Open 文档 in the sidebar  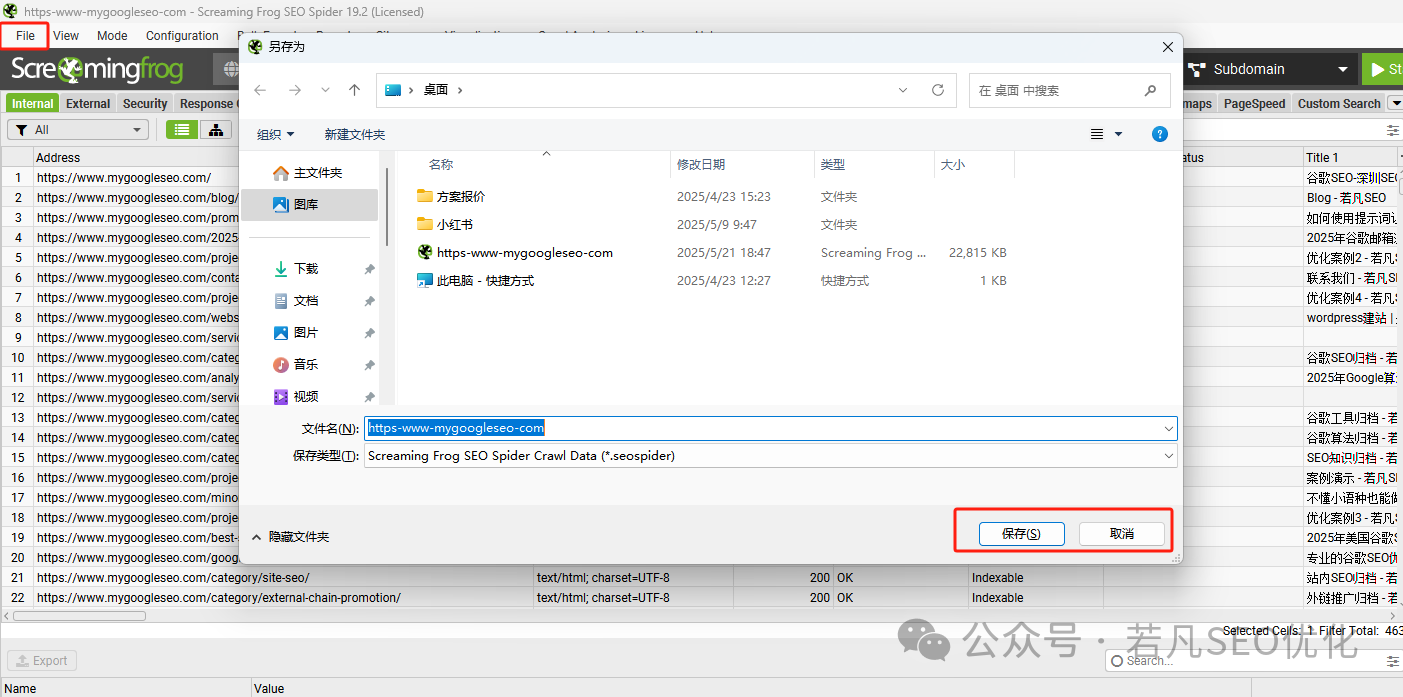[306, 300]
